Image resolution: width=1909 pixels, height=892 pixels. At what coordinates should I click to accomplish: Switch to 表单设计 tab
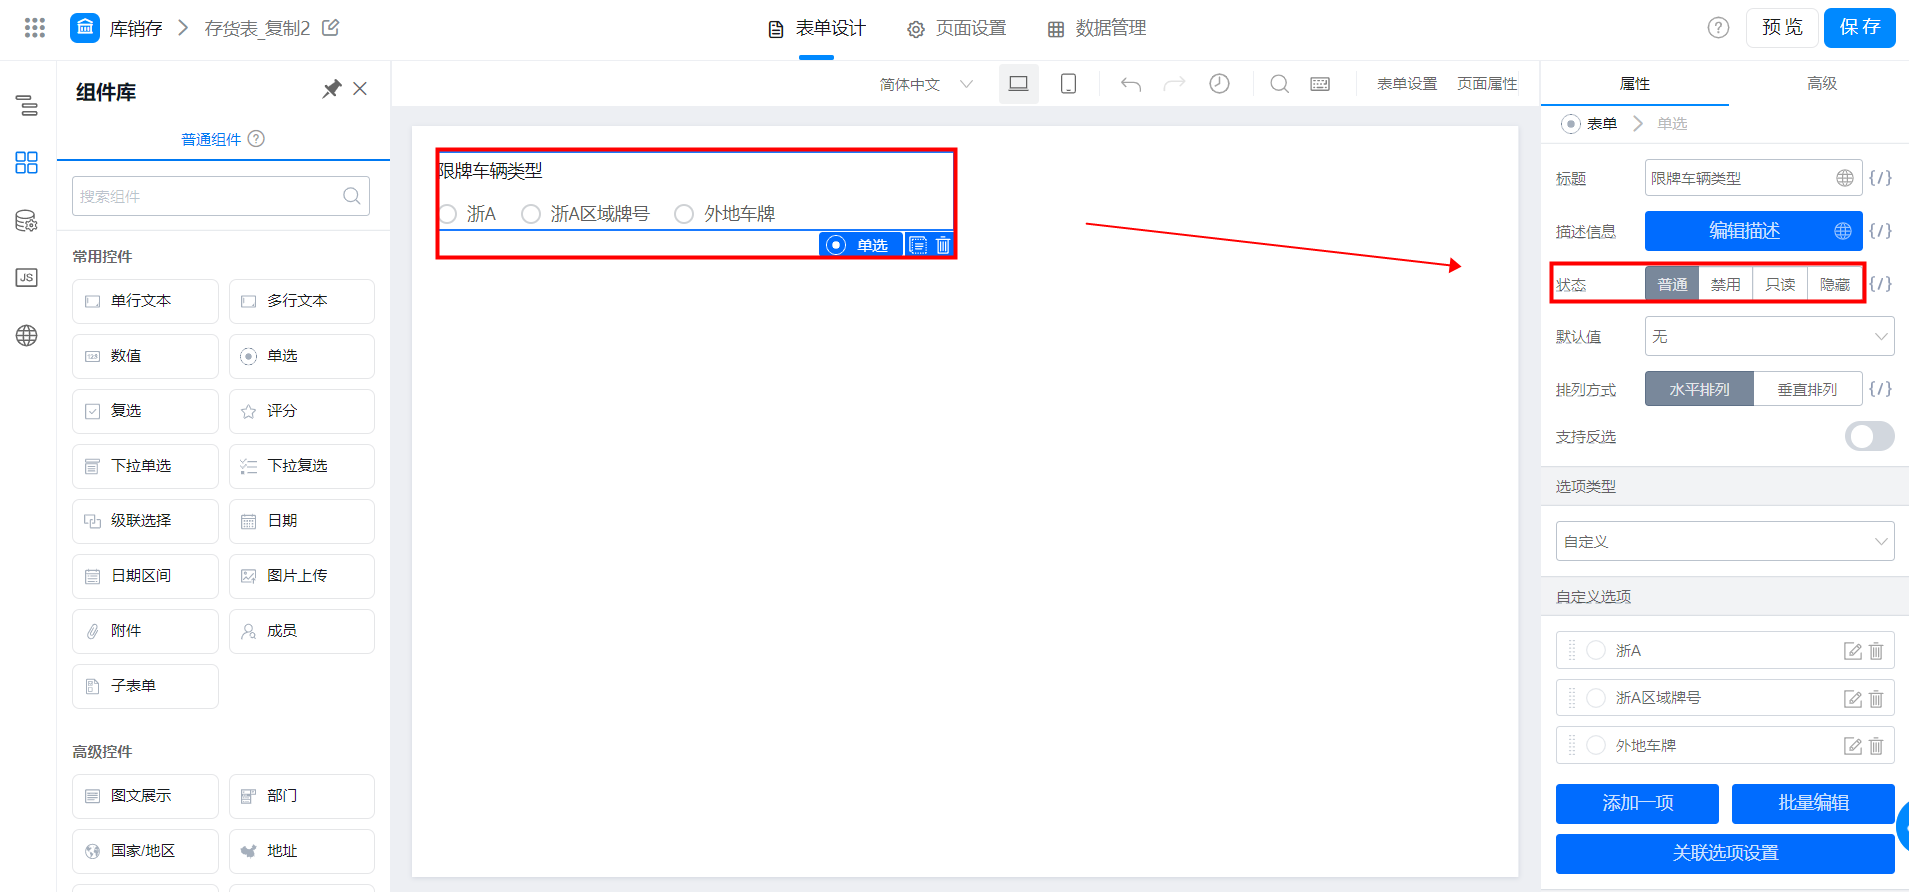[x=816, y=29]
